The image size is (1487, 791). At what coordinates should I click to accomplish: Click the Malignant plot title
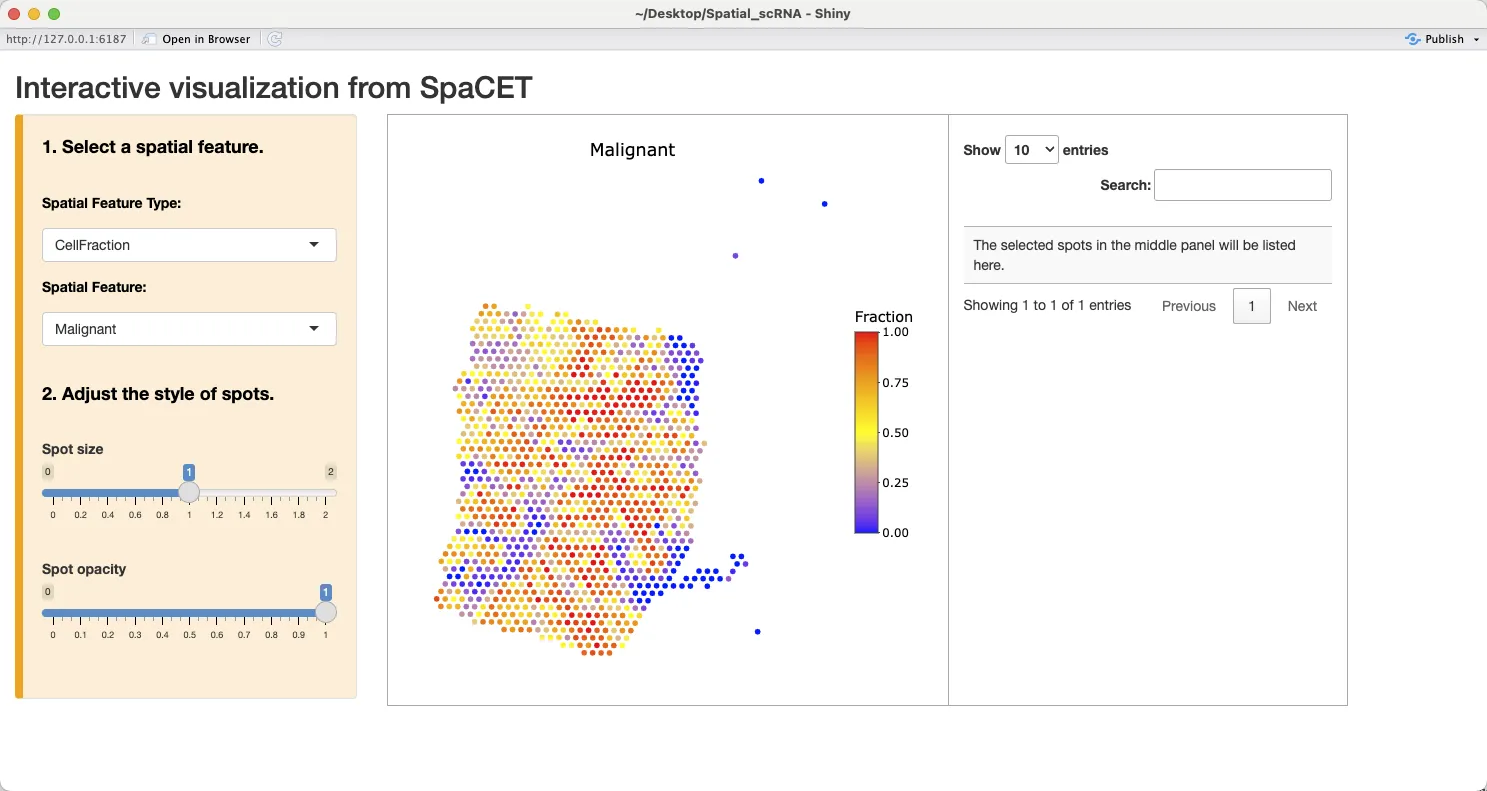(632, 150)
